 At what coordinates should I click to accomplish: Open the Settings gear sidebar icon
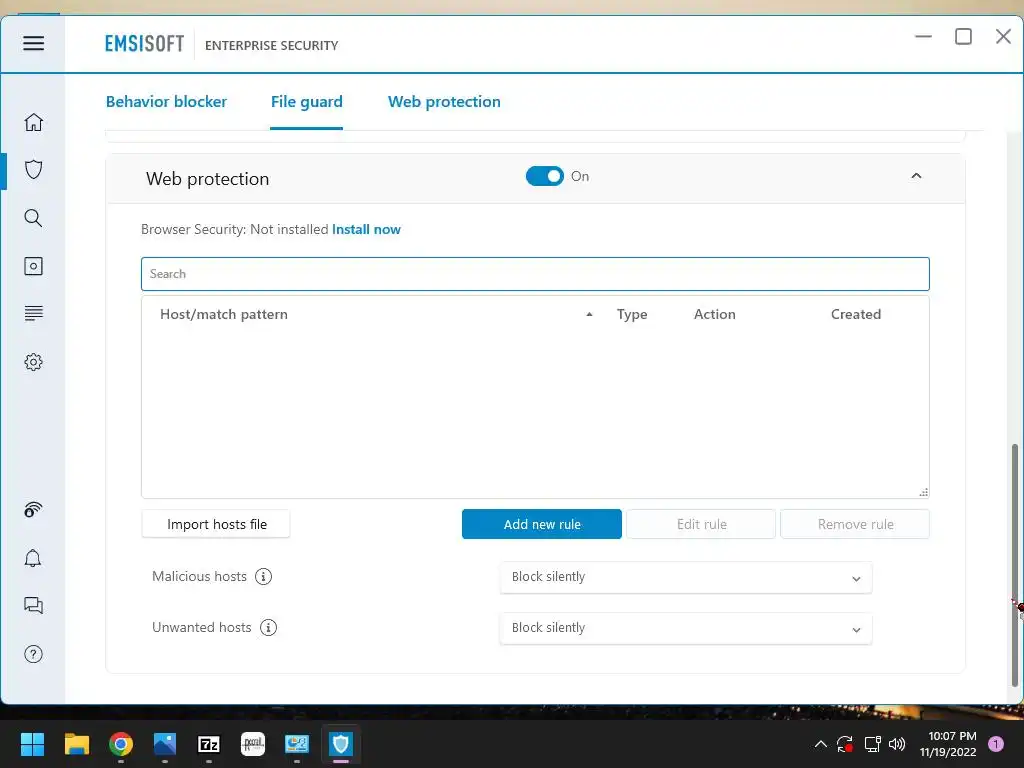click(33, 362)
